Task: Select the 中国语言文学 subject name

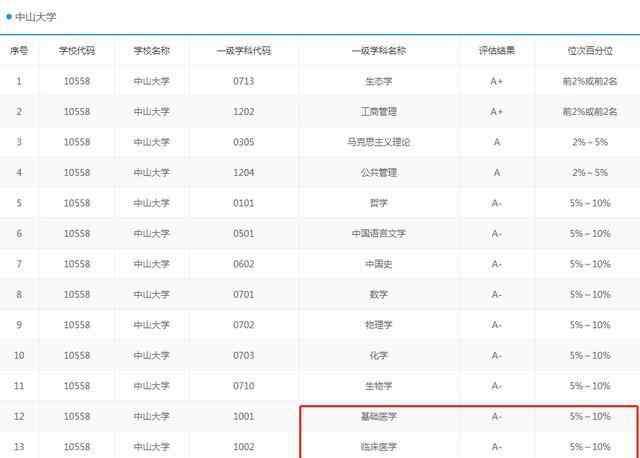Action: (x=379, y=233)
